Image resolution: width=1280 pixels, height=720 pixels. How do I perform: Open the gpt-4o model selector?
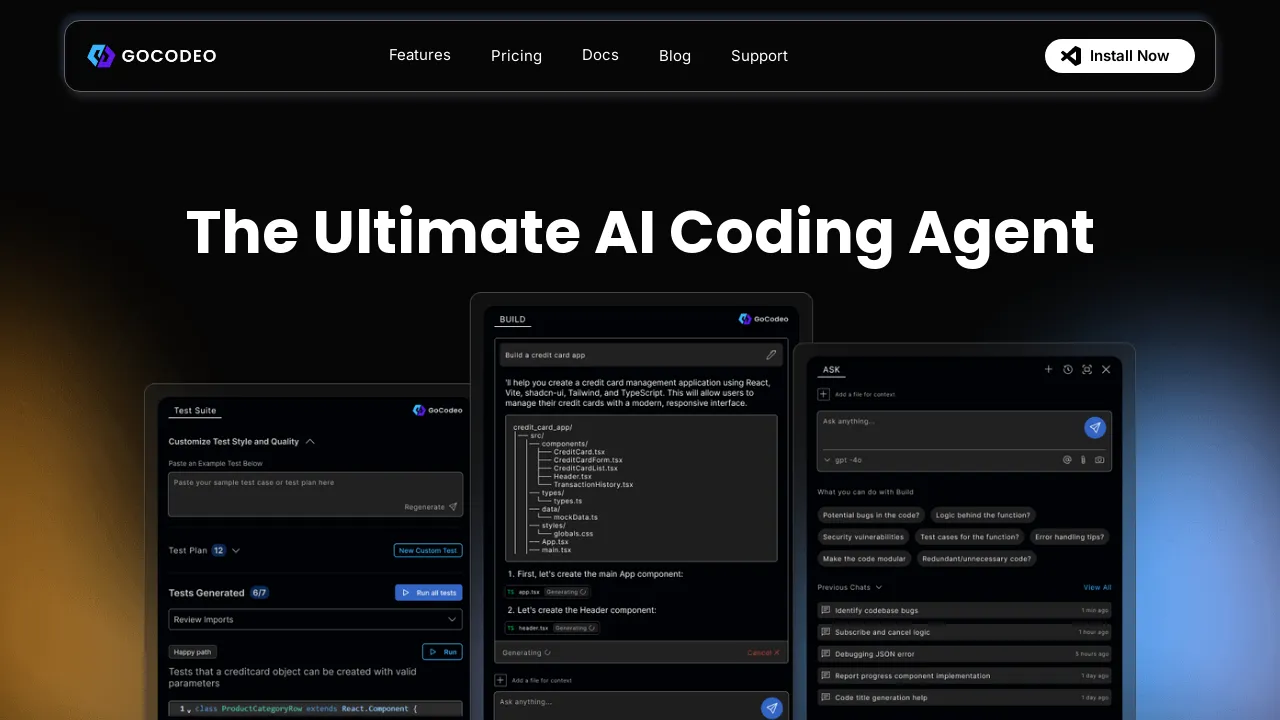coord(845,460)
